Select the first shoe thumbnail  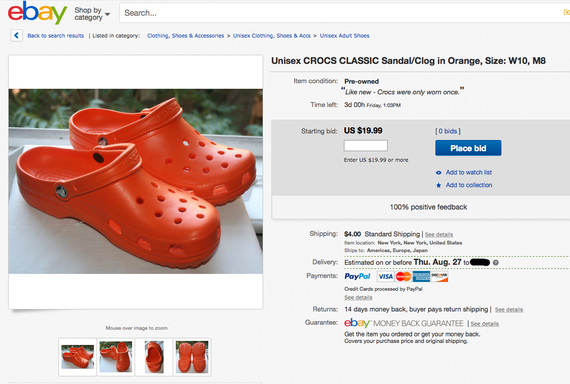77,357
